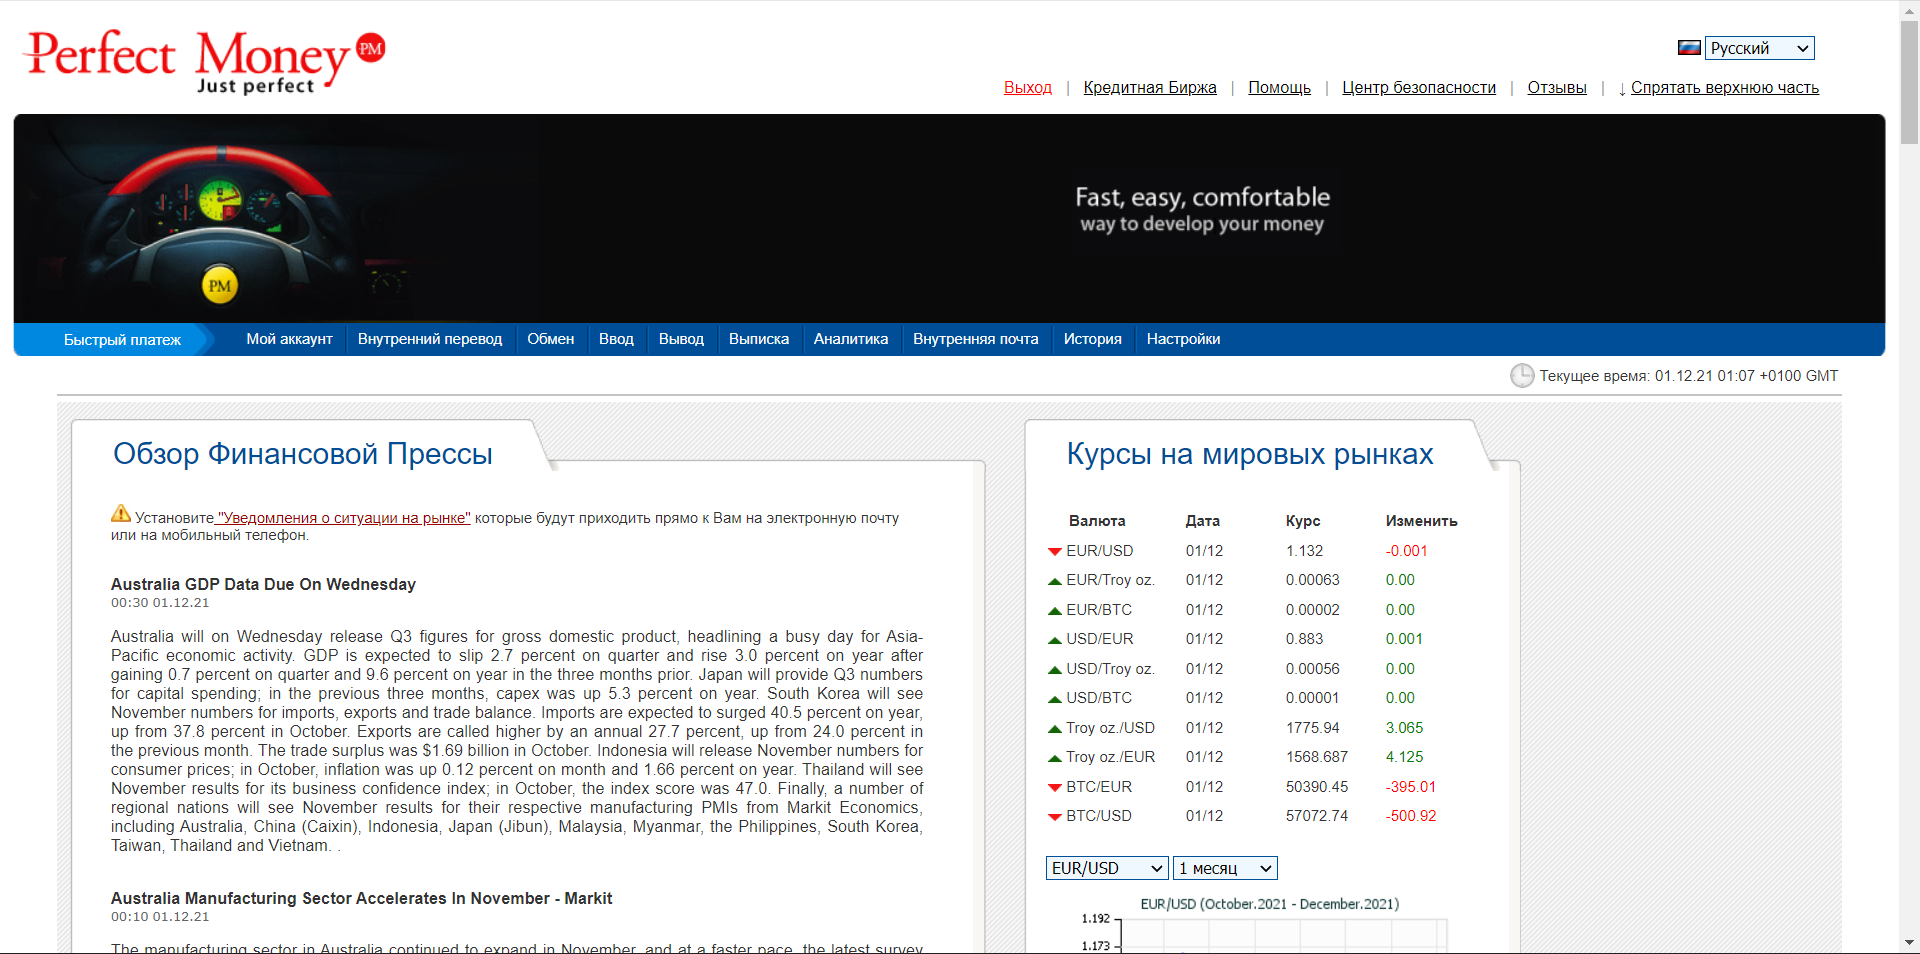Click the EUR/USD row label
Viewport: 1920px width, 954px height.
click(x=1100, y=551)
